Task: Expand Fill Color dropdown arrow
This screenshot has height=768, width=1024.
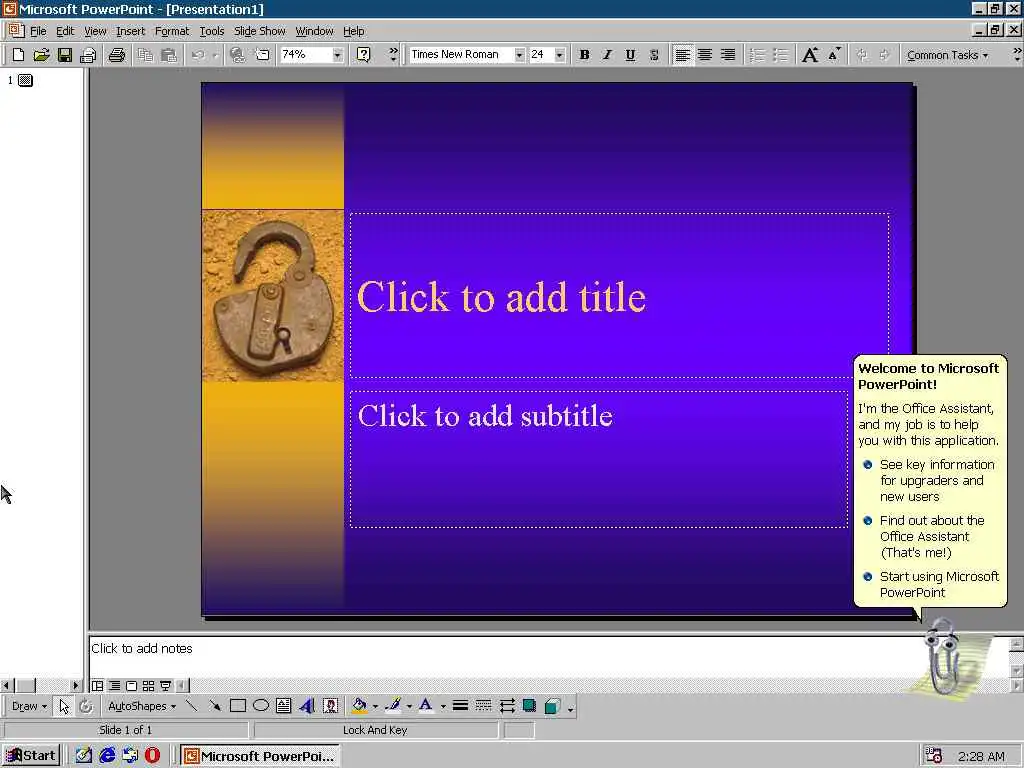Action: pos(376,706)
